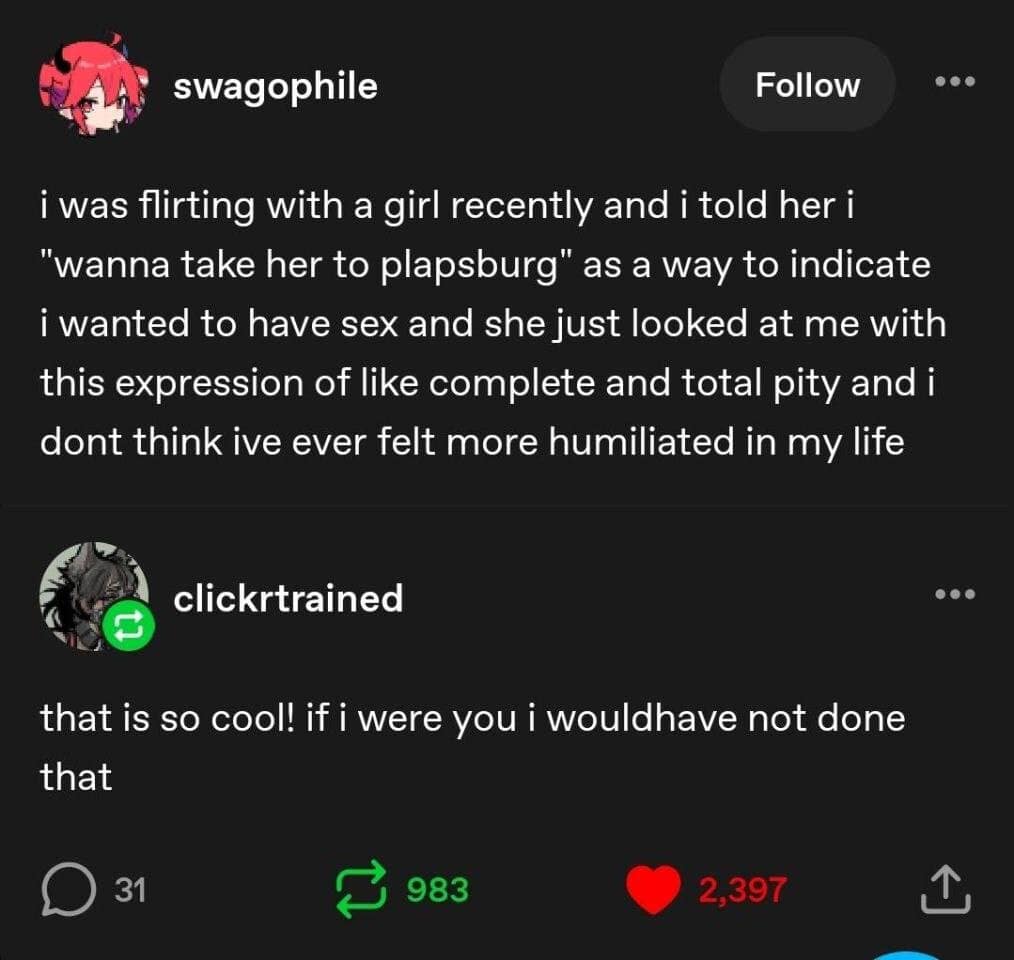Open the reply speech bubble icon
Image resolution: width=1014 pixels, height=960 pixels.
point(68,889)
